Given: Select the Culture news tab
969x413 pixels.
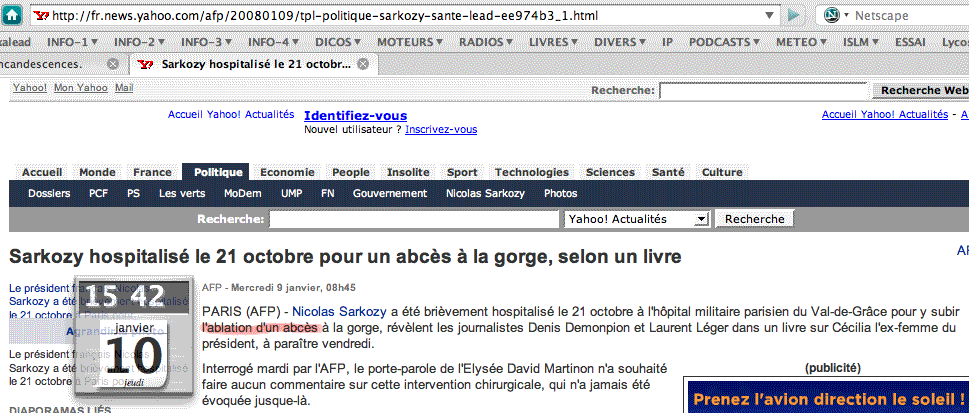Looking at the screenshot, I should [722, 172].
